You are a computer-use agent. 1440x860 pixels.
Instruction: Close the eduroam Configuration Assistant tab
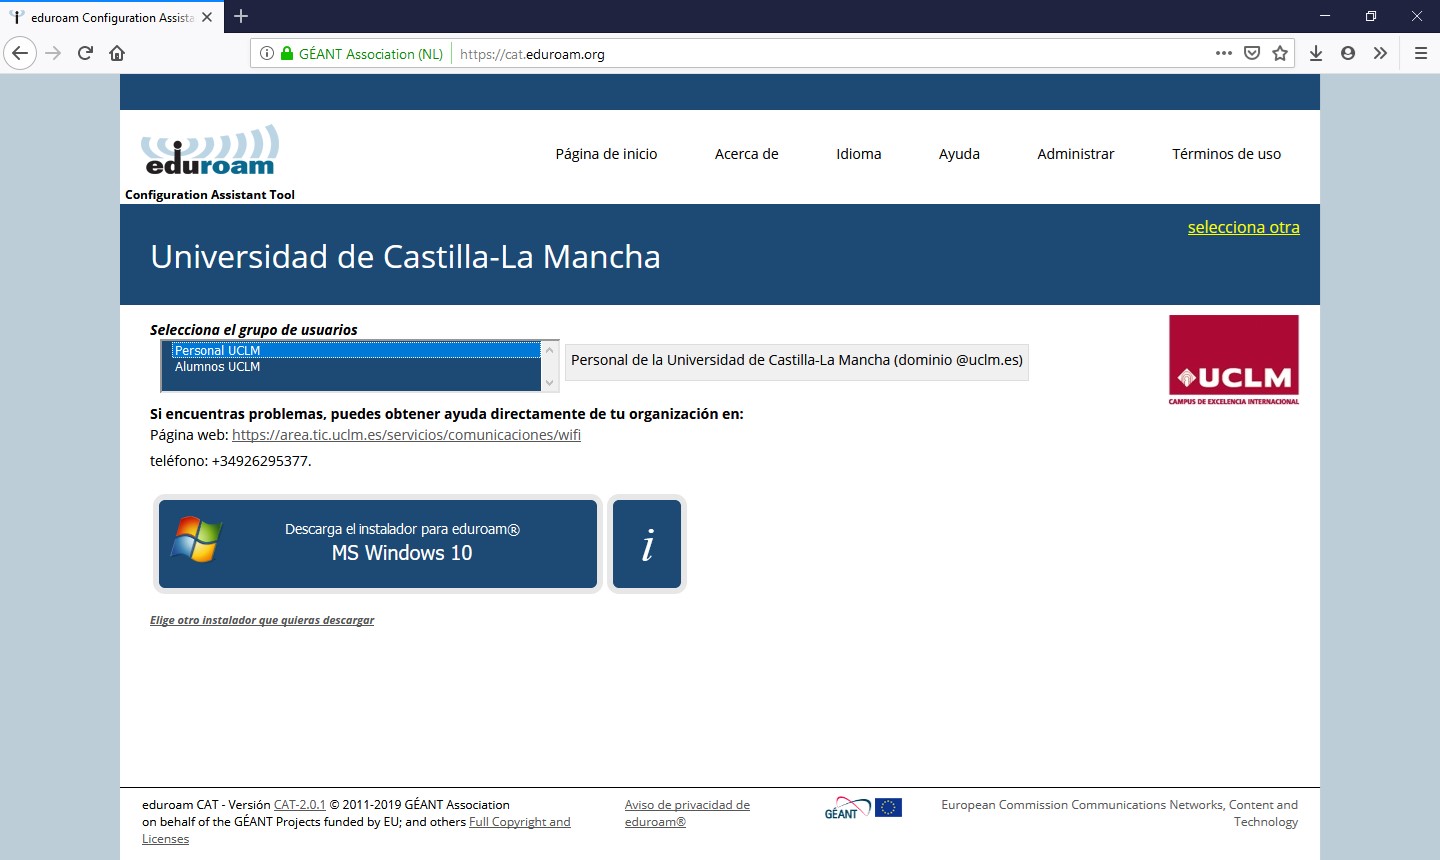coord(207,17)
